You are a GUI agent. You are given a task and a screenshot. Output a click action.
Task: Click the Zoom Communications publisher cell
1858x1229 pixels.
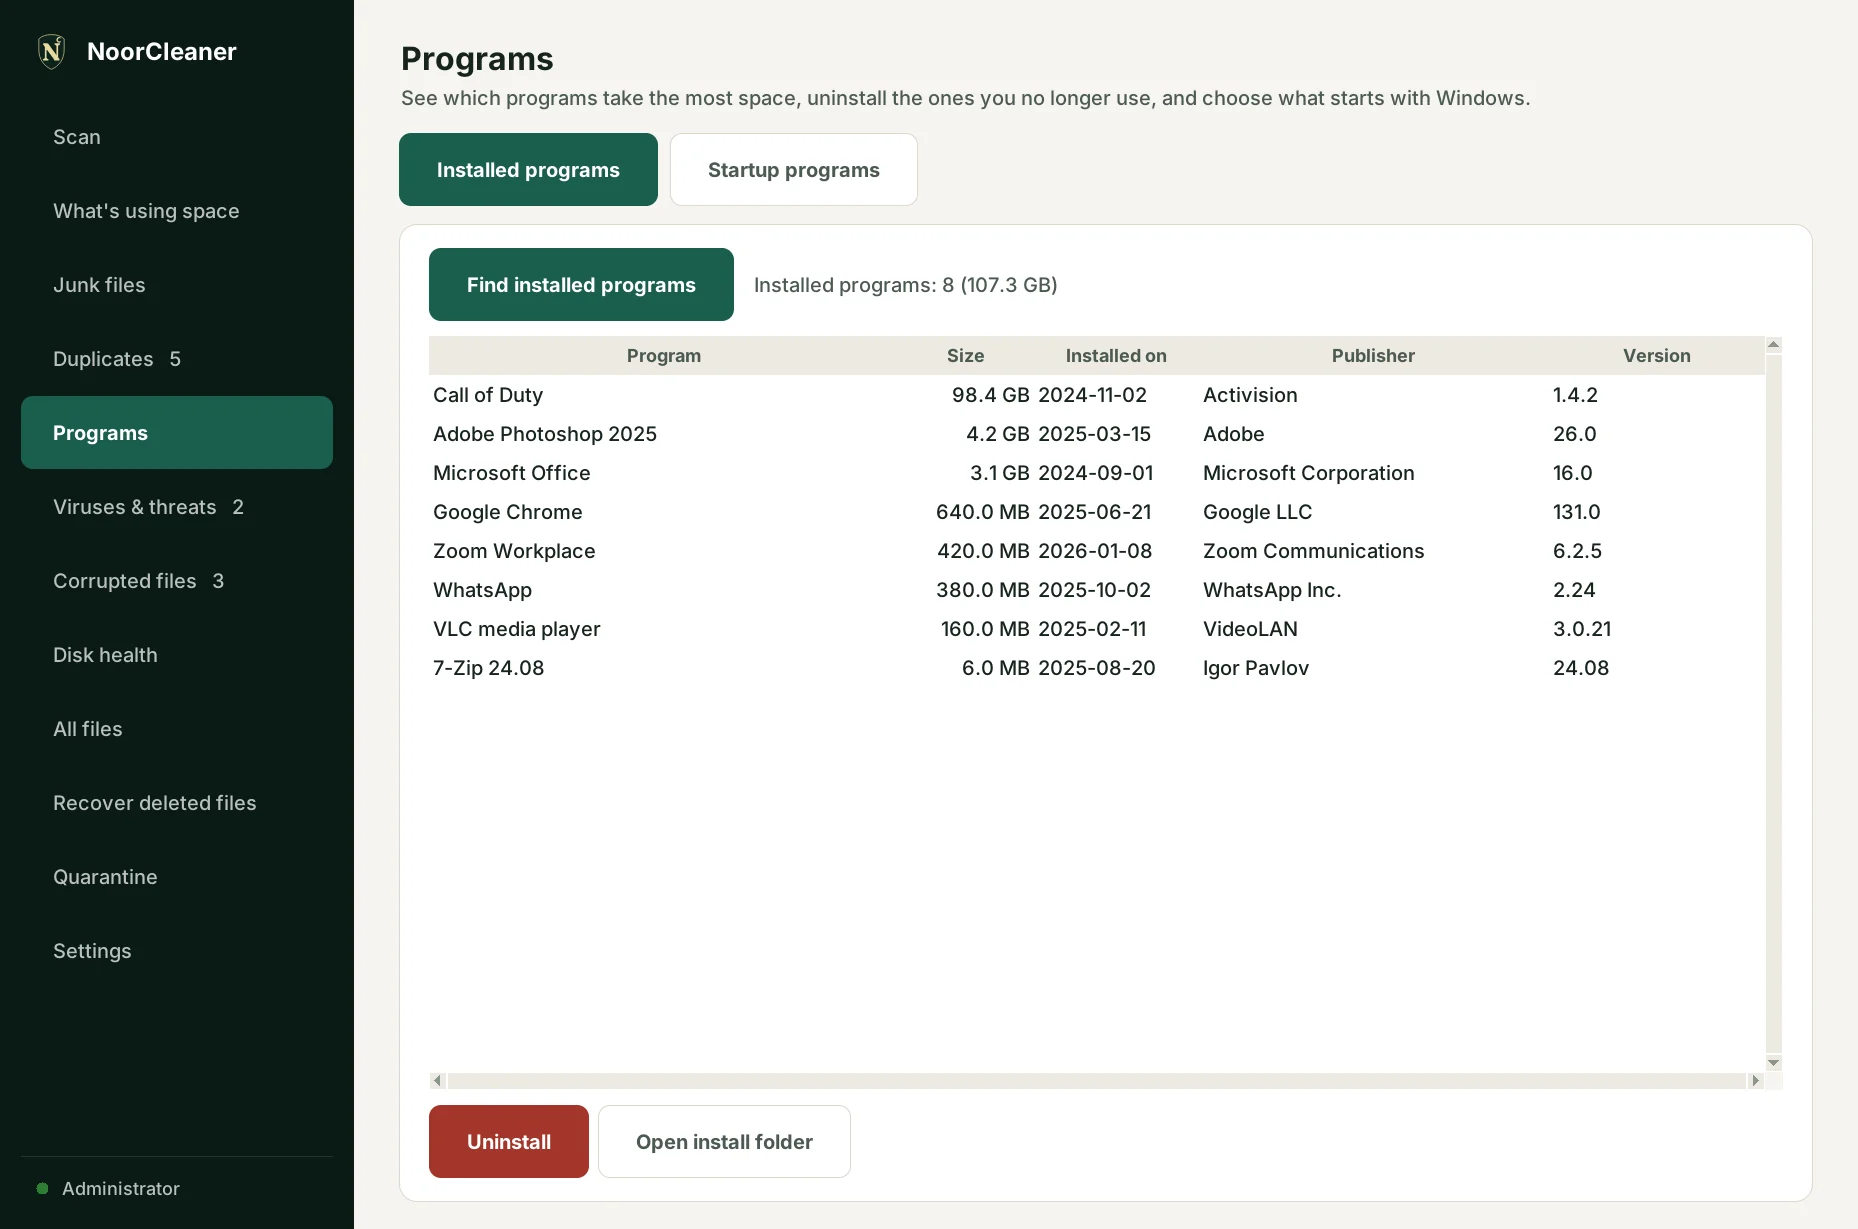(1313, 551)
